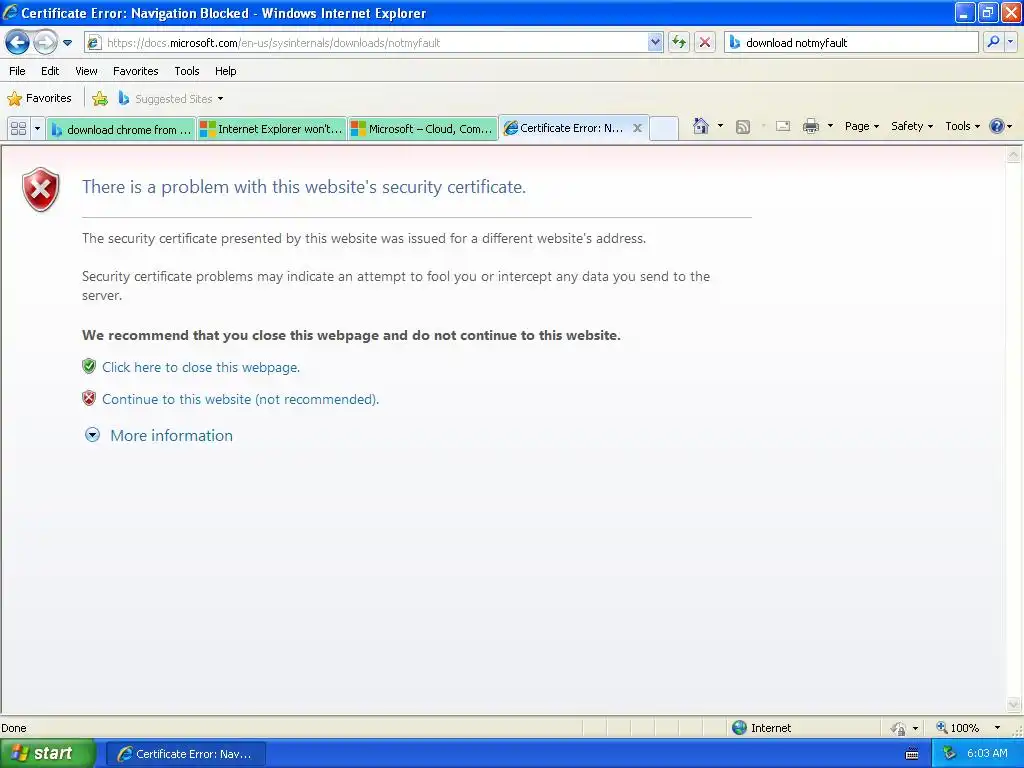This screenshot has width=1024, height=768.
Task: Click the vertical scrollbar down arrow
Action: coord(1014,705)
